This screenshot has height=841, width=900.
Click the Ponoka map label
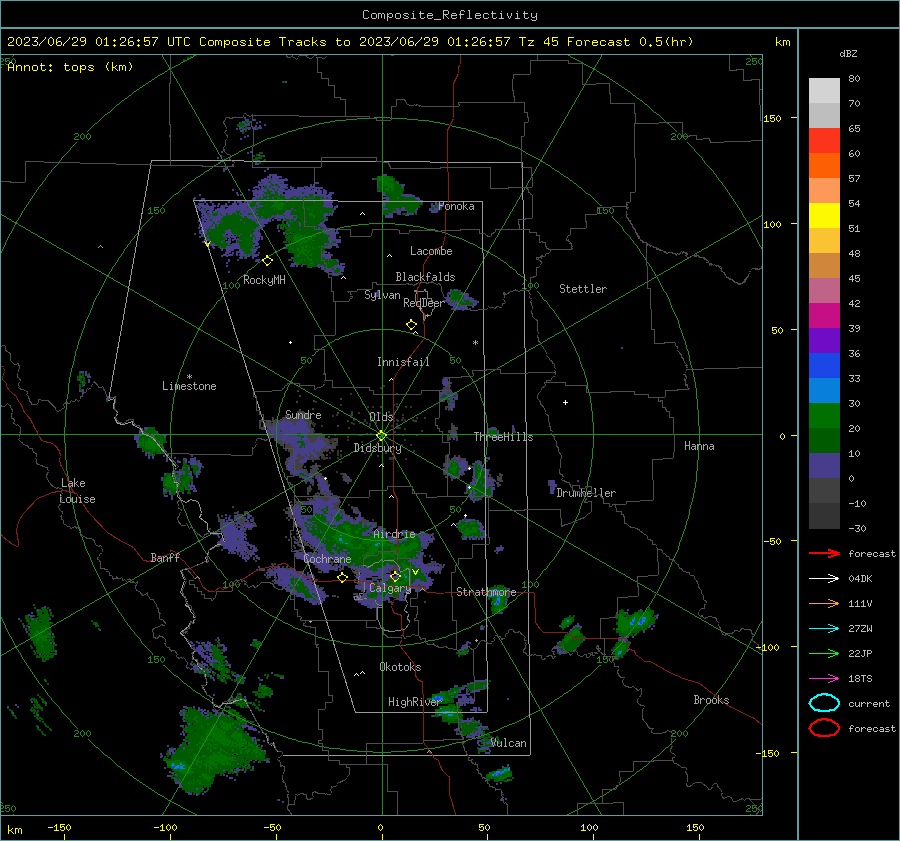(x=456, y=206)
